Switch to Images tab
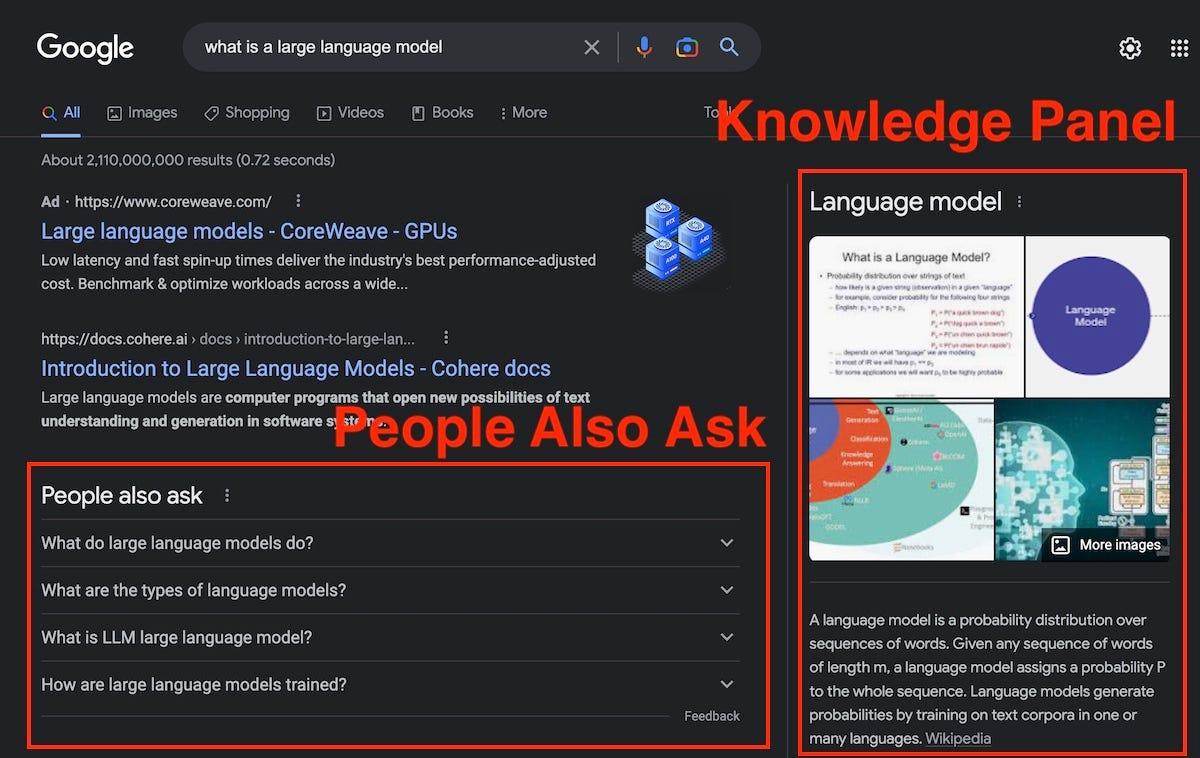 point(142,113)
